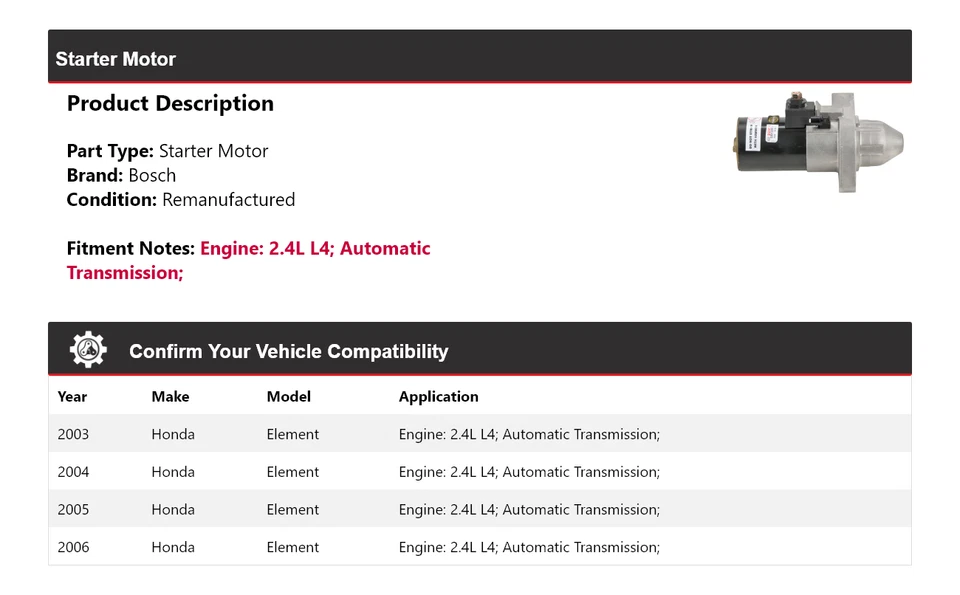Click the 2006 row application text
The width and height of the screenshot is (960, 595).
529,548
